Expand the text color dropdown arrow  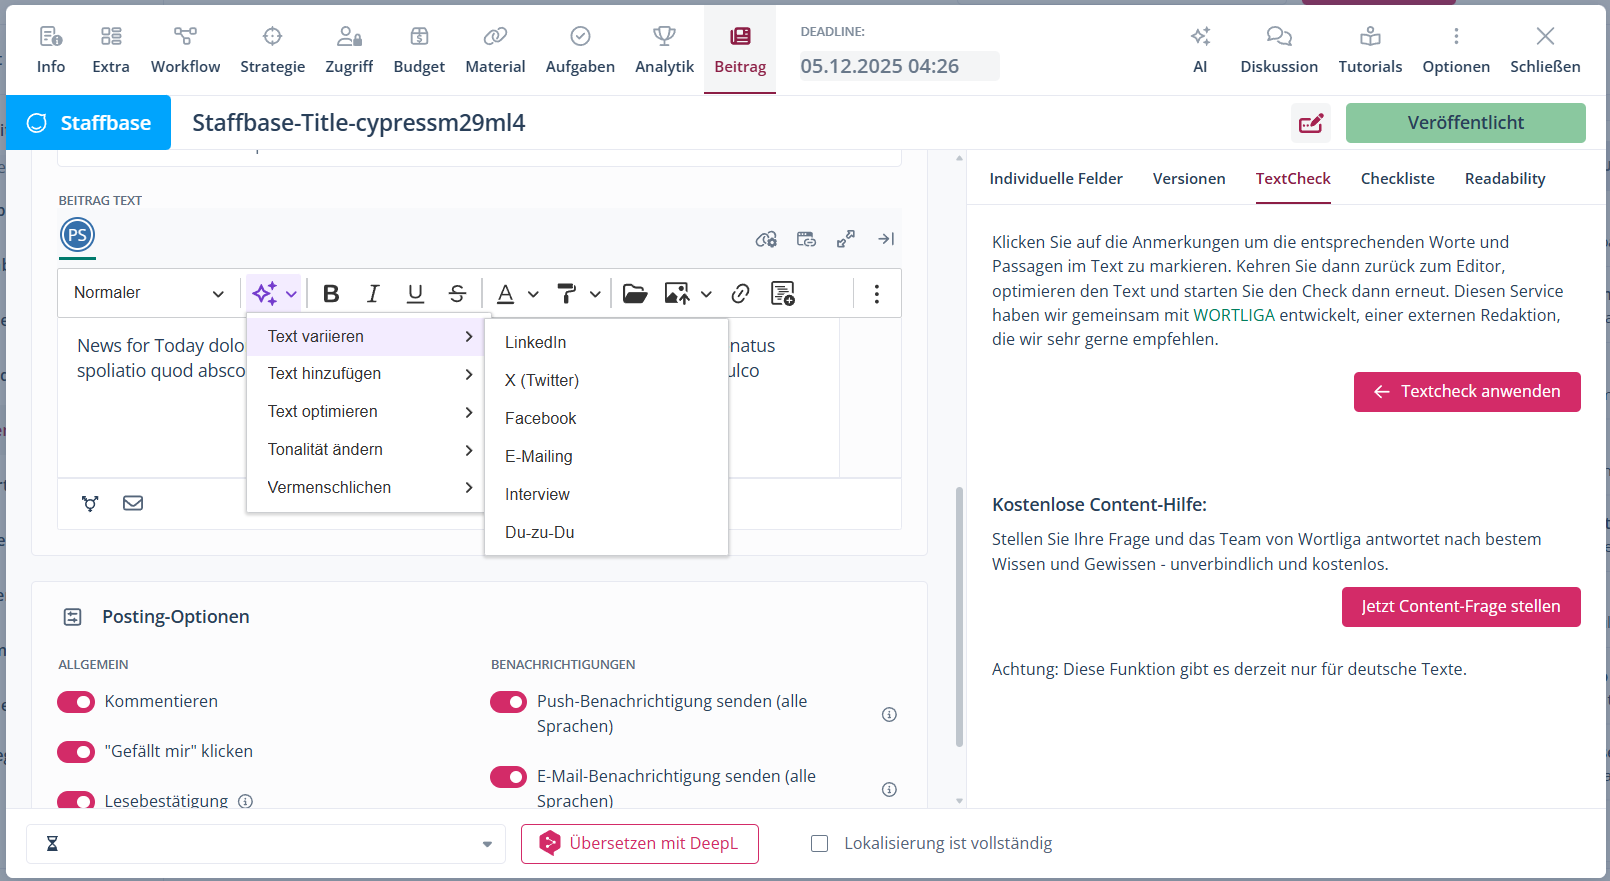pyautogui.click(x=533, y=294)
